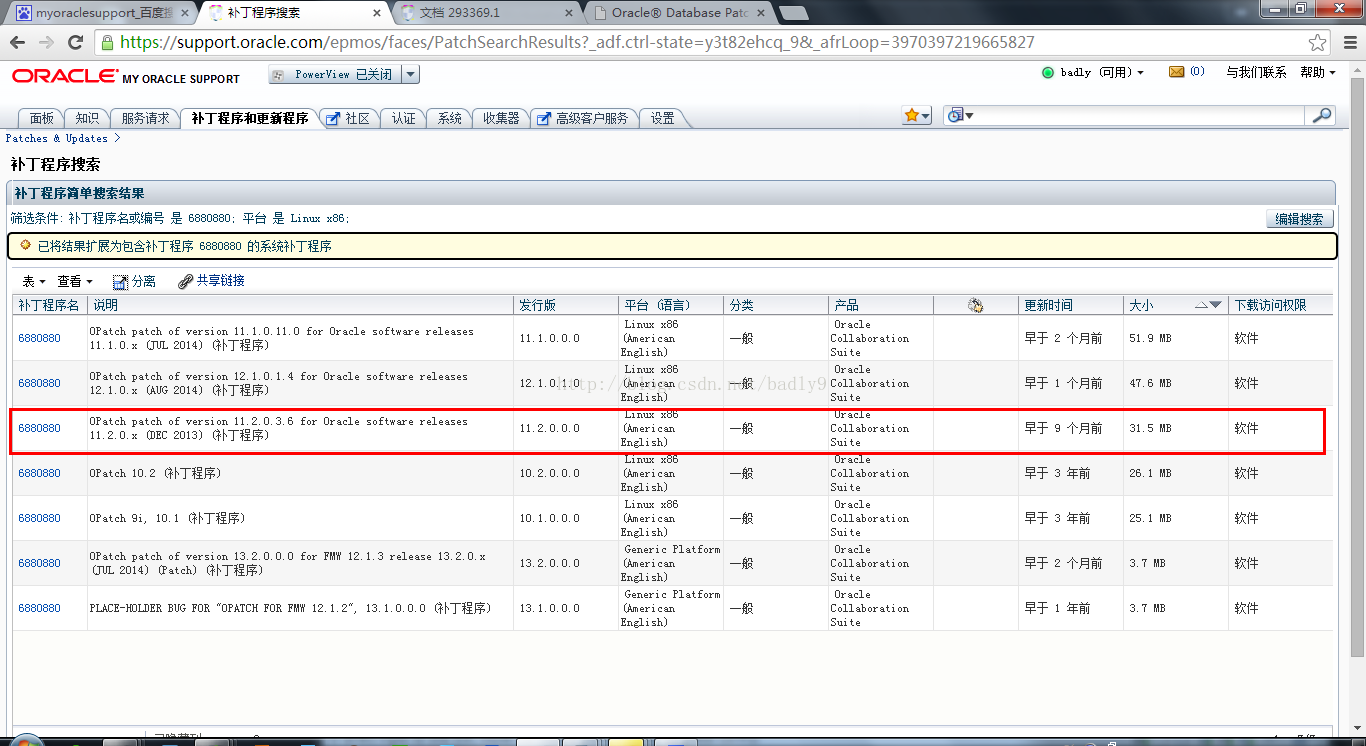Open patch 6880880 for version 11.1.0.0.0
This screenshot has height=746, width=1366.
39,338
